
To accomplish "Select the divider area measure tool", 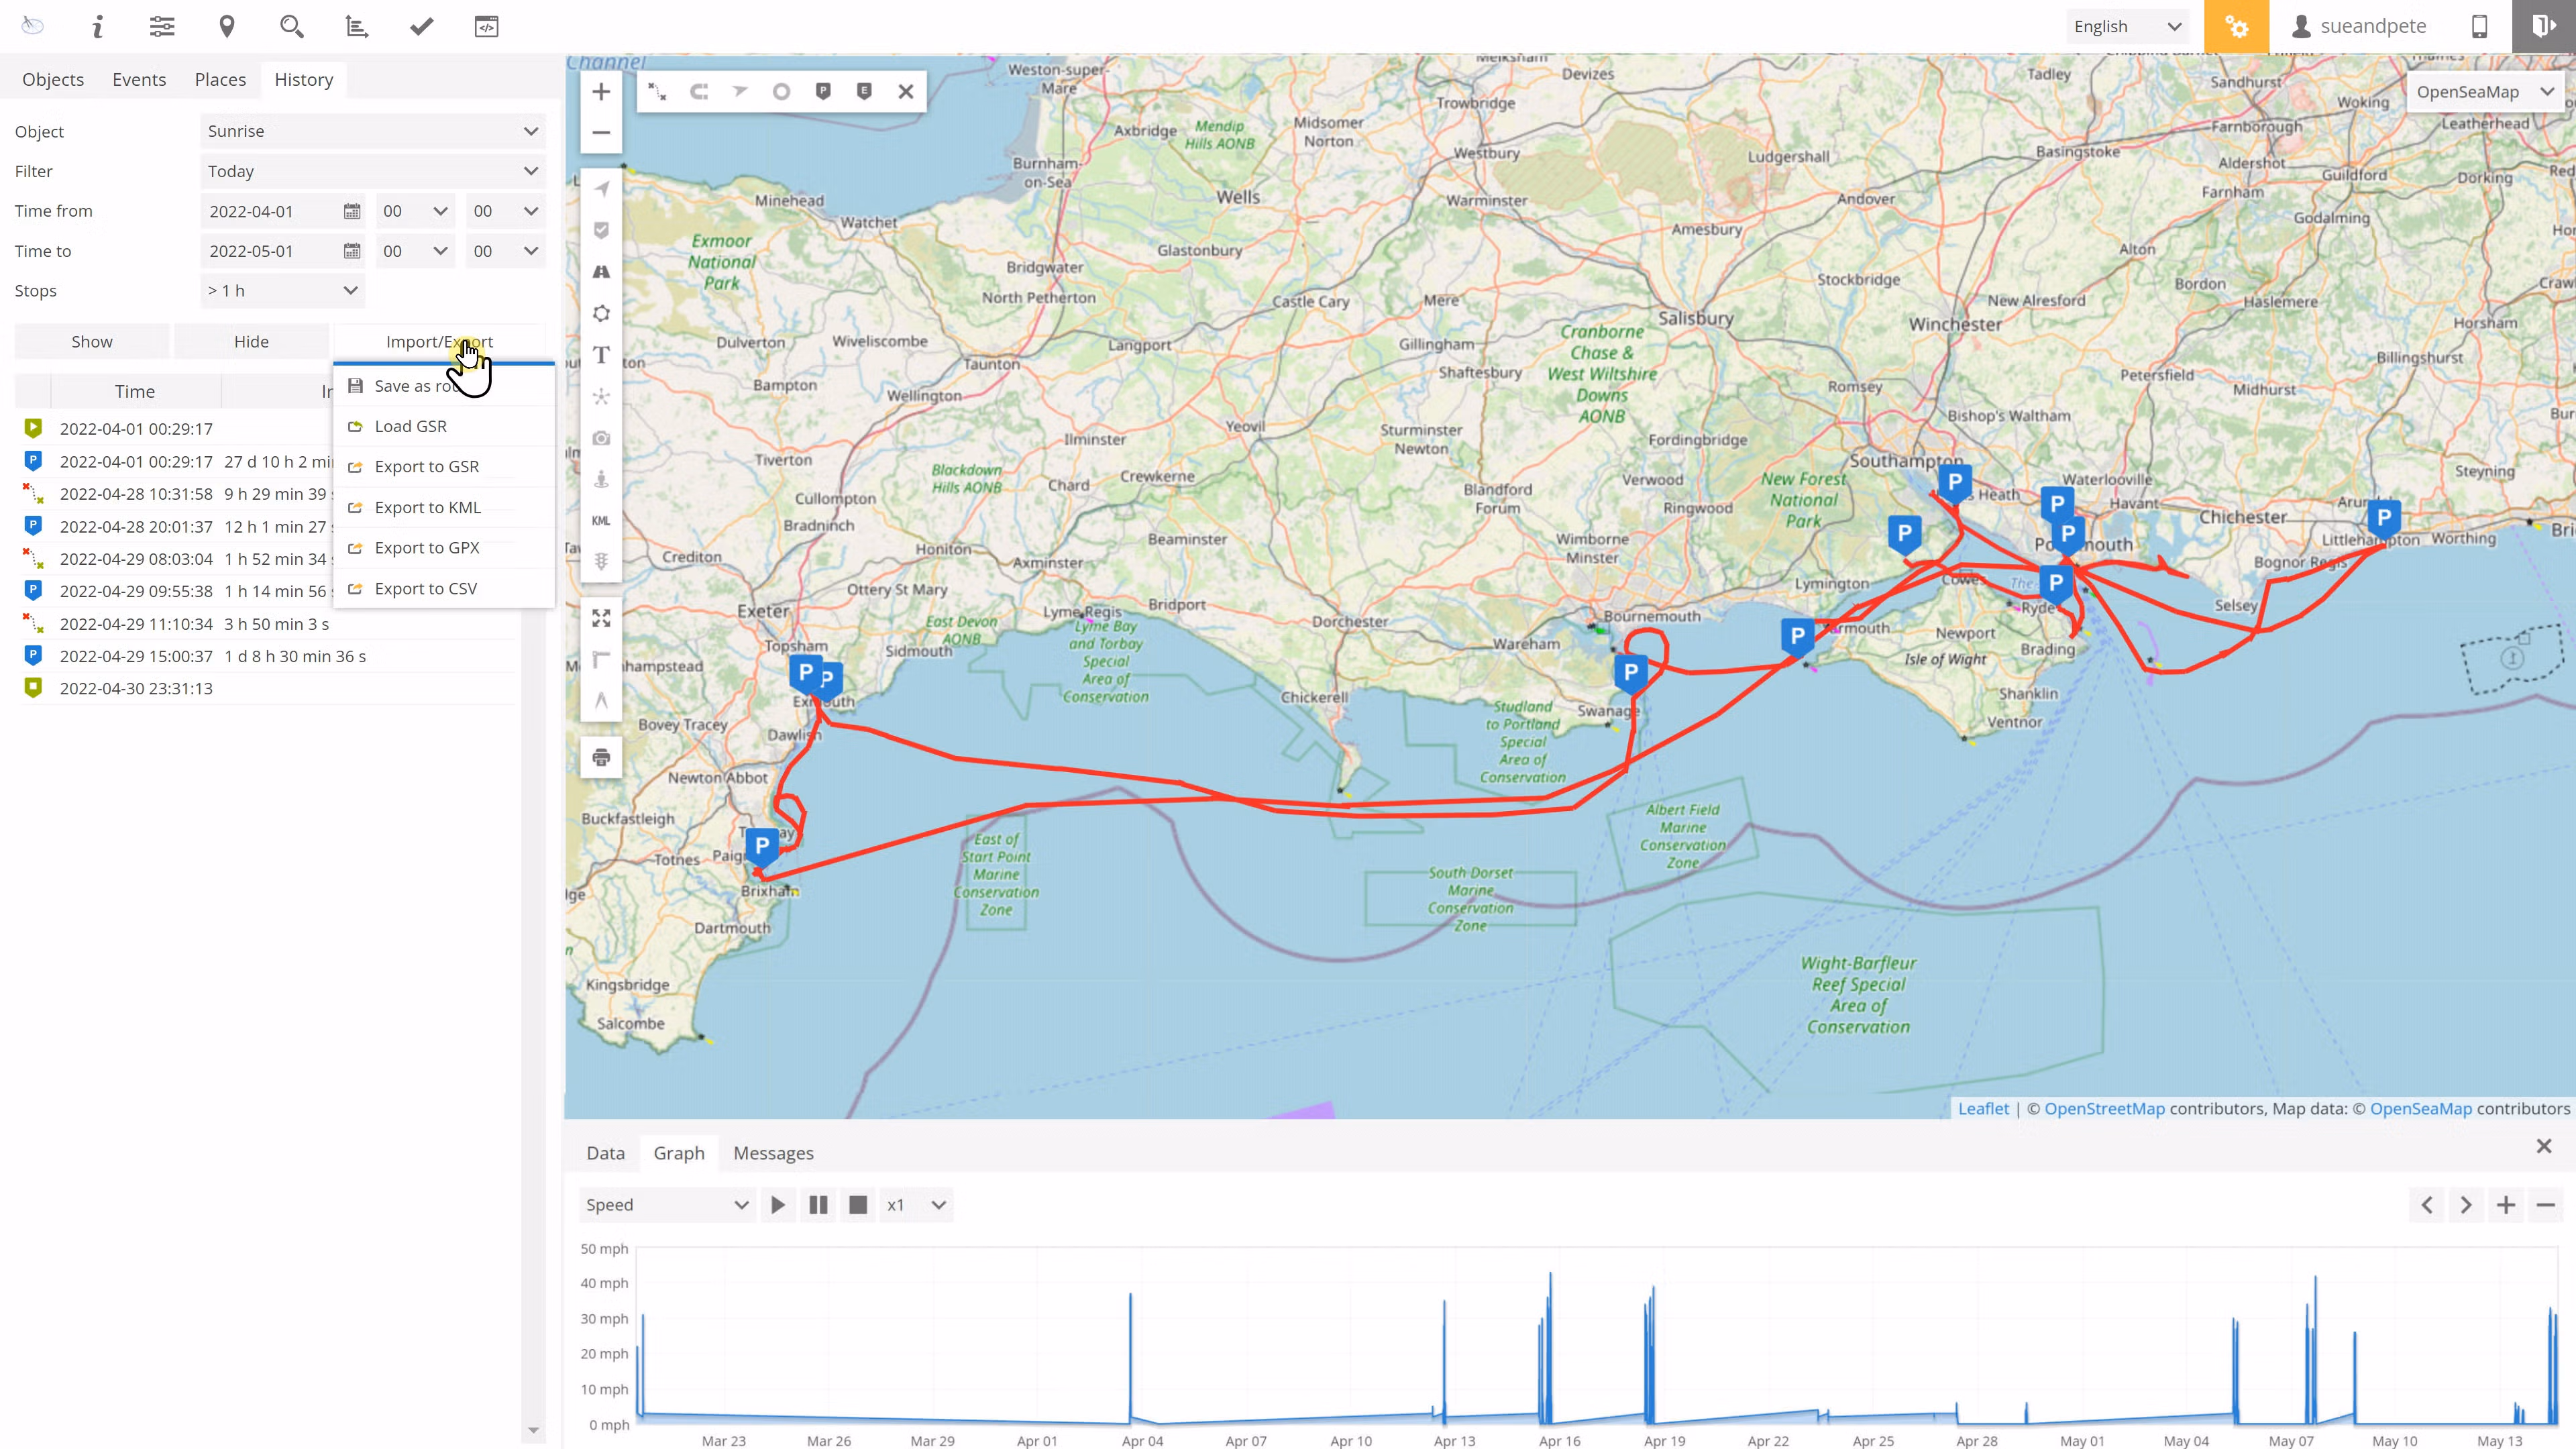I will click(x=601, y=700).
